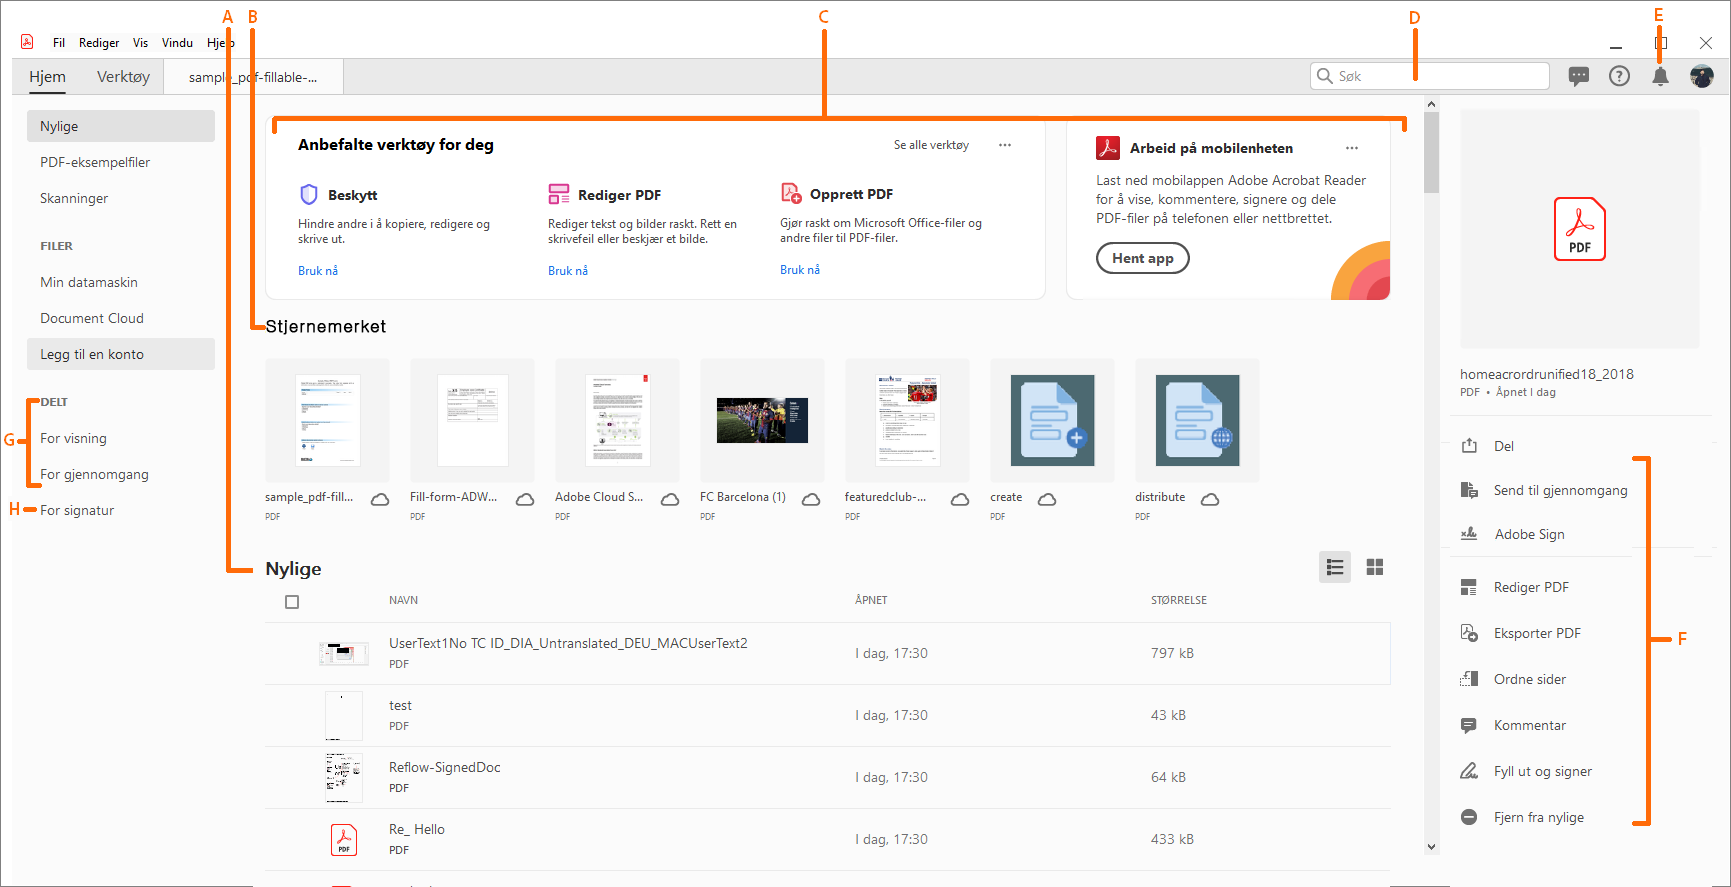This screenshot has height=887, width=1731.
Task: Click the Hent app button
Action: tap(1143, 259)
